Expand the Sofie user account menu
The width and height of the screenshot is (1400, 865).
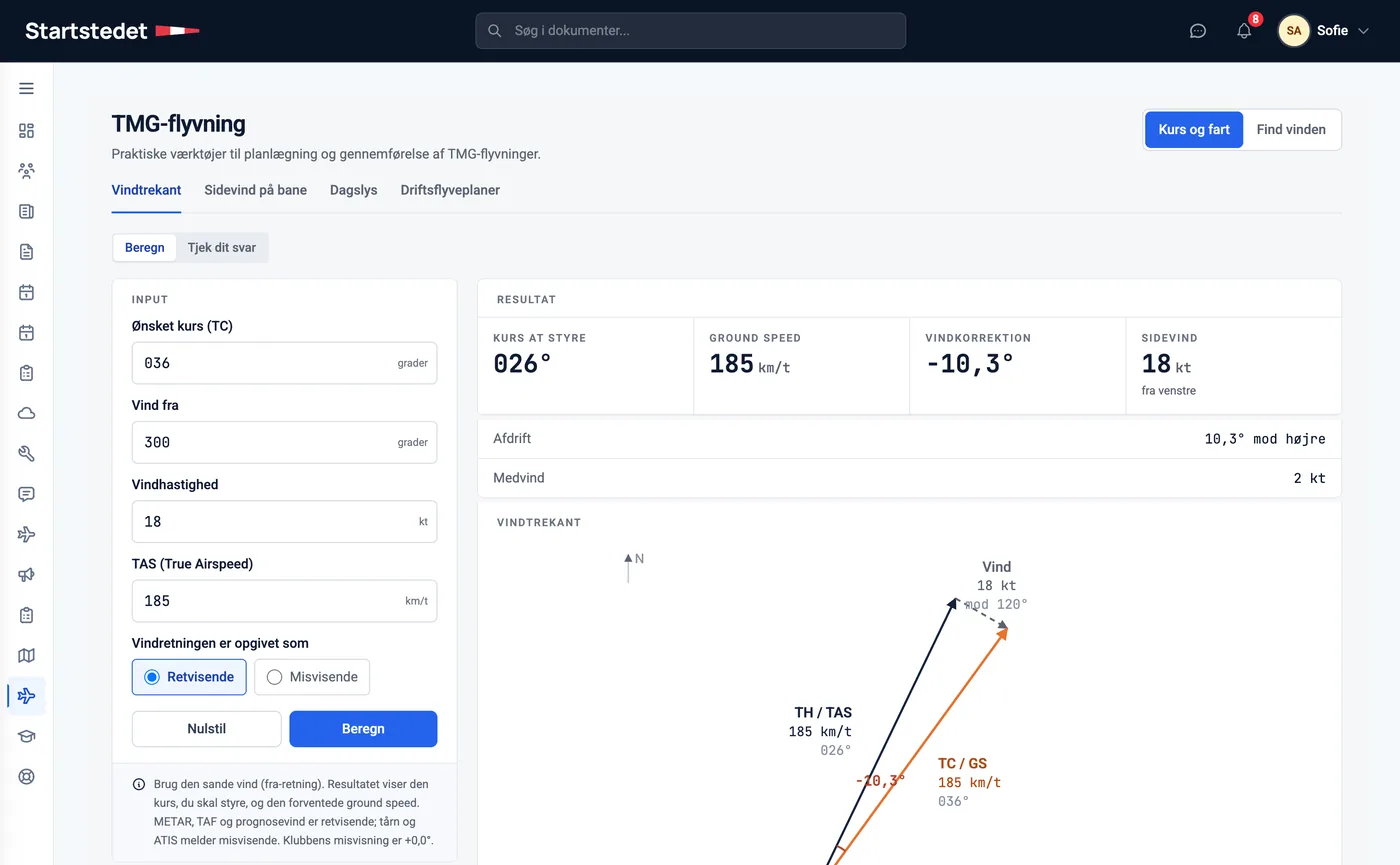pyautogui.click(x=1326, y=31)
